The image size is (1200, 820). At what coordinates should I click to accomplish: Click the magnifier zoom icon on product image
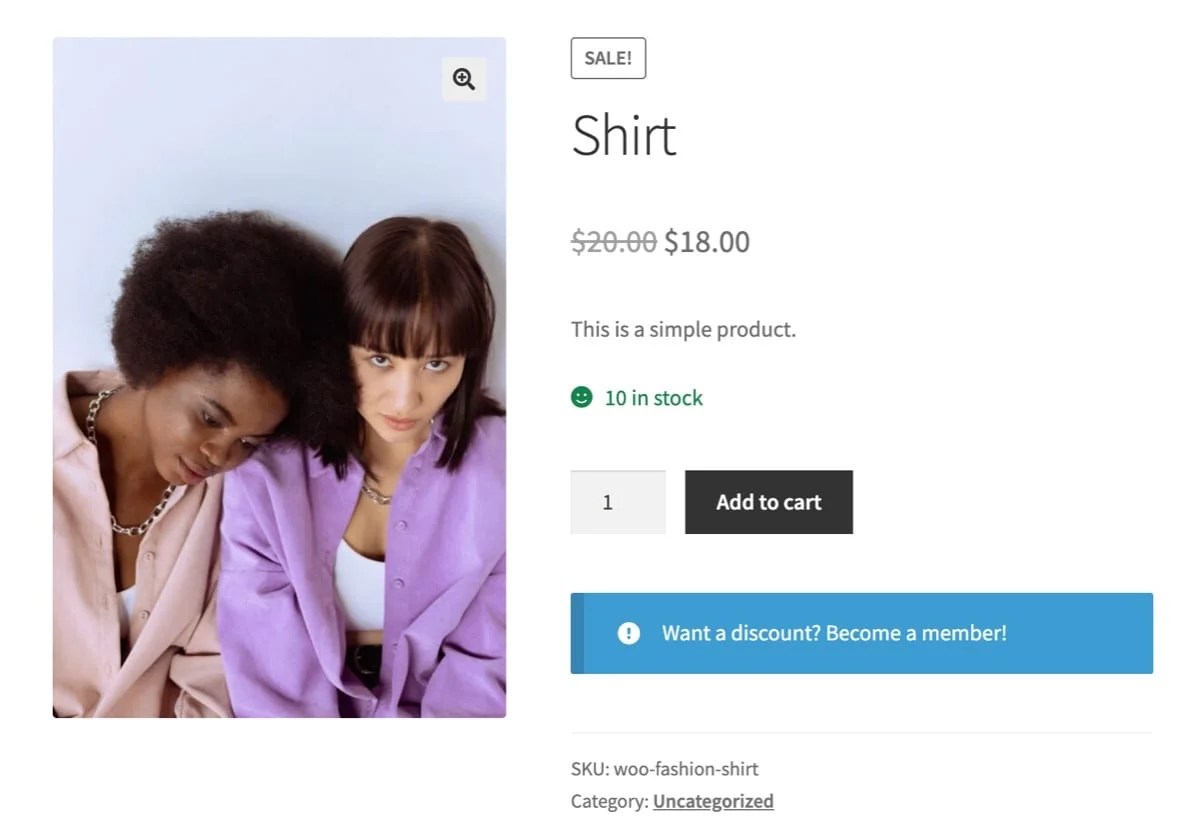(463, 80)
